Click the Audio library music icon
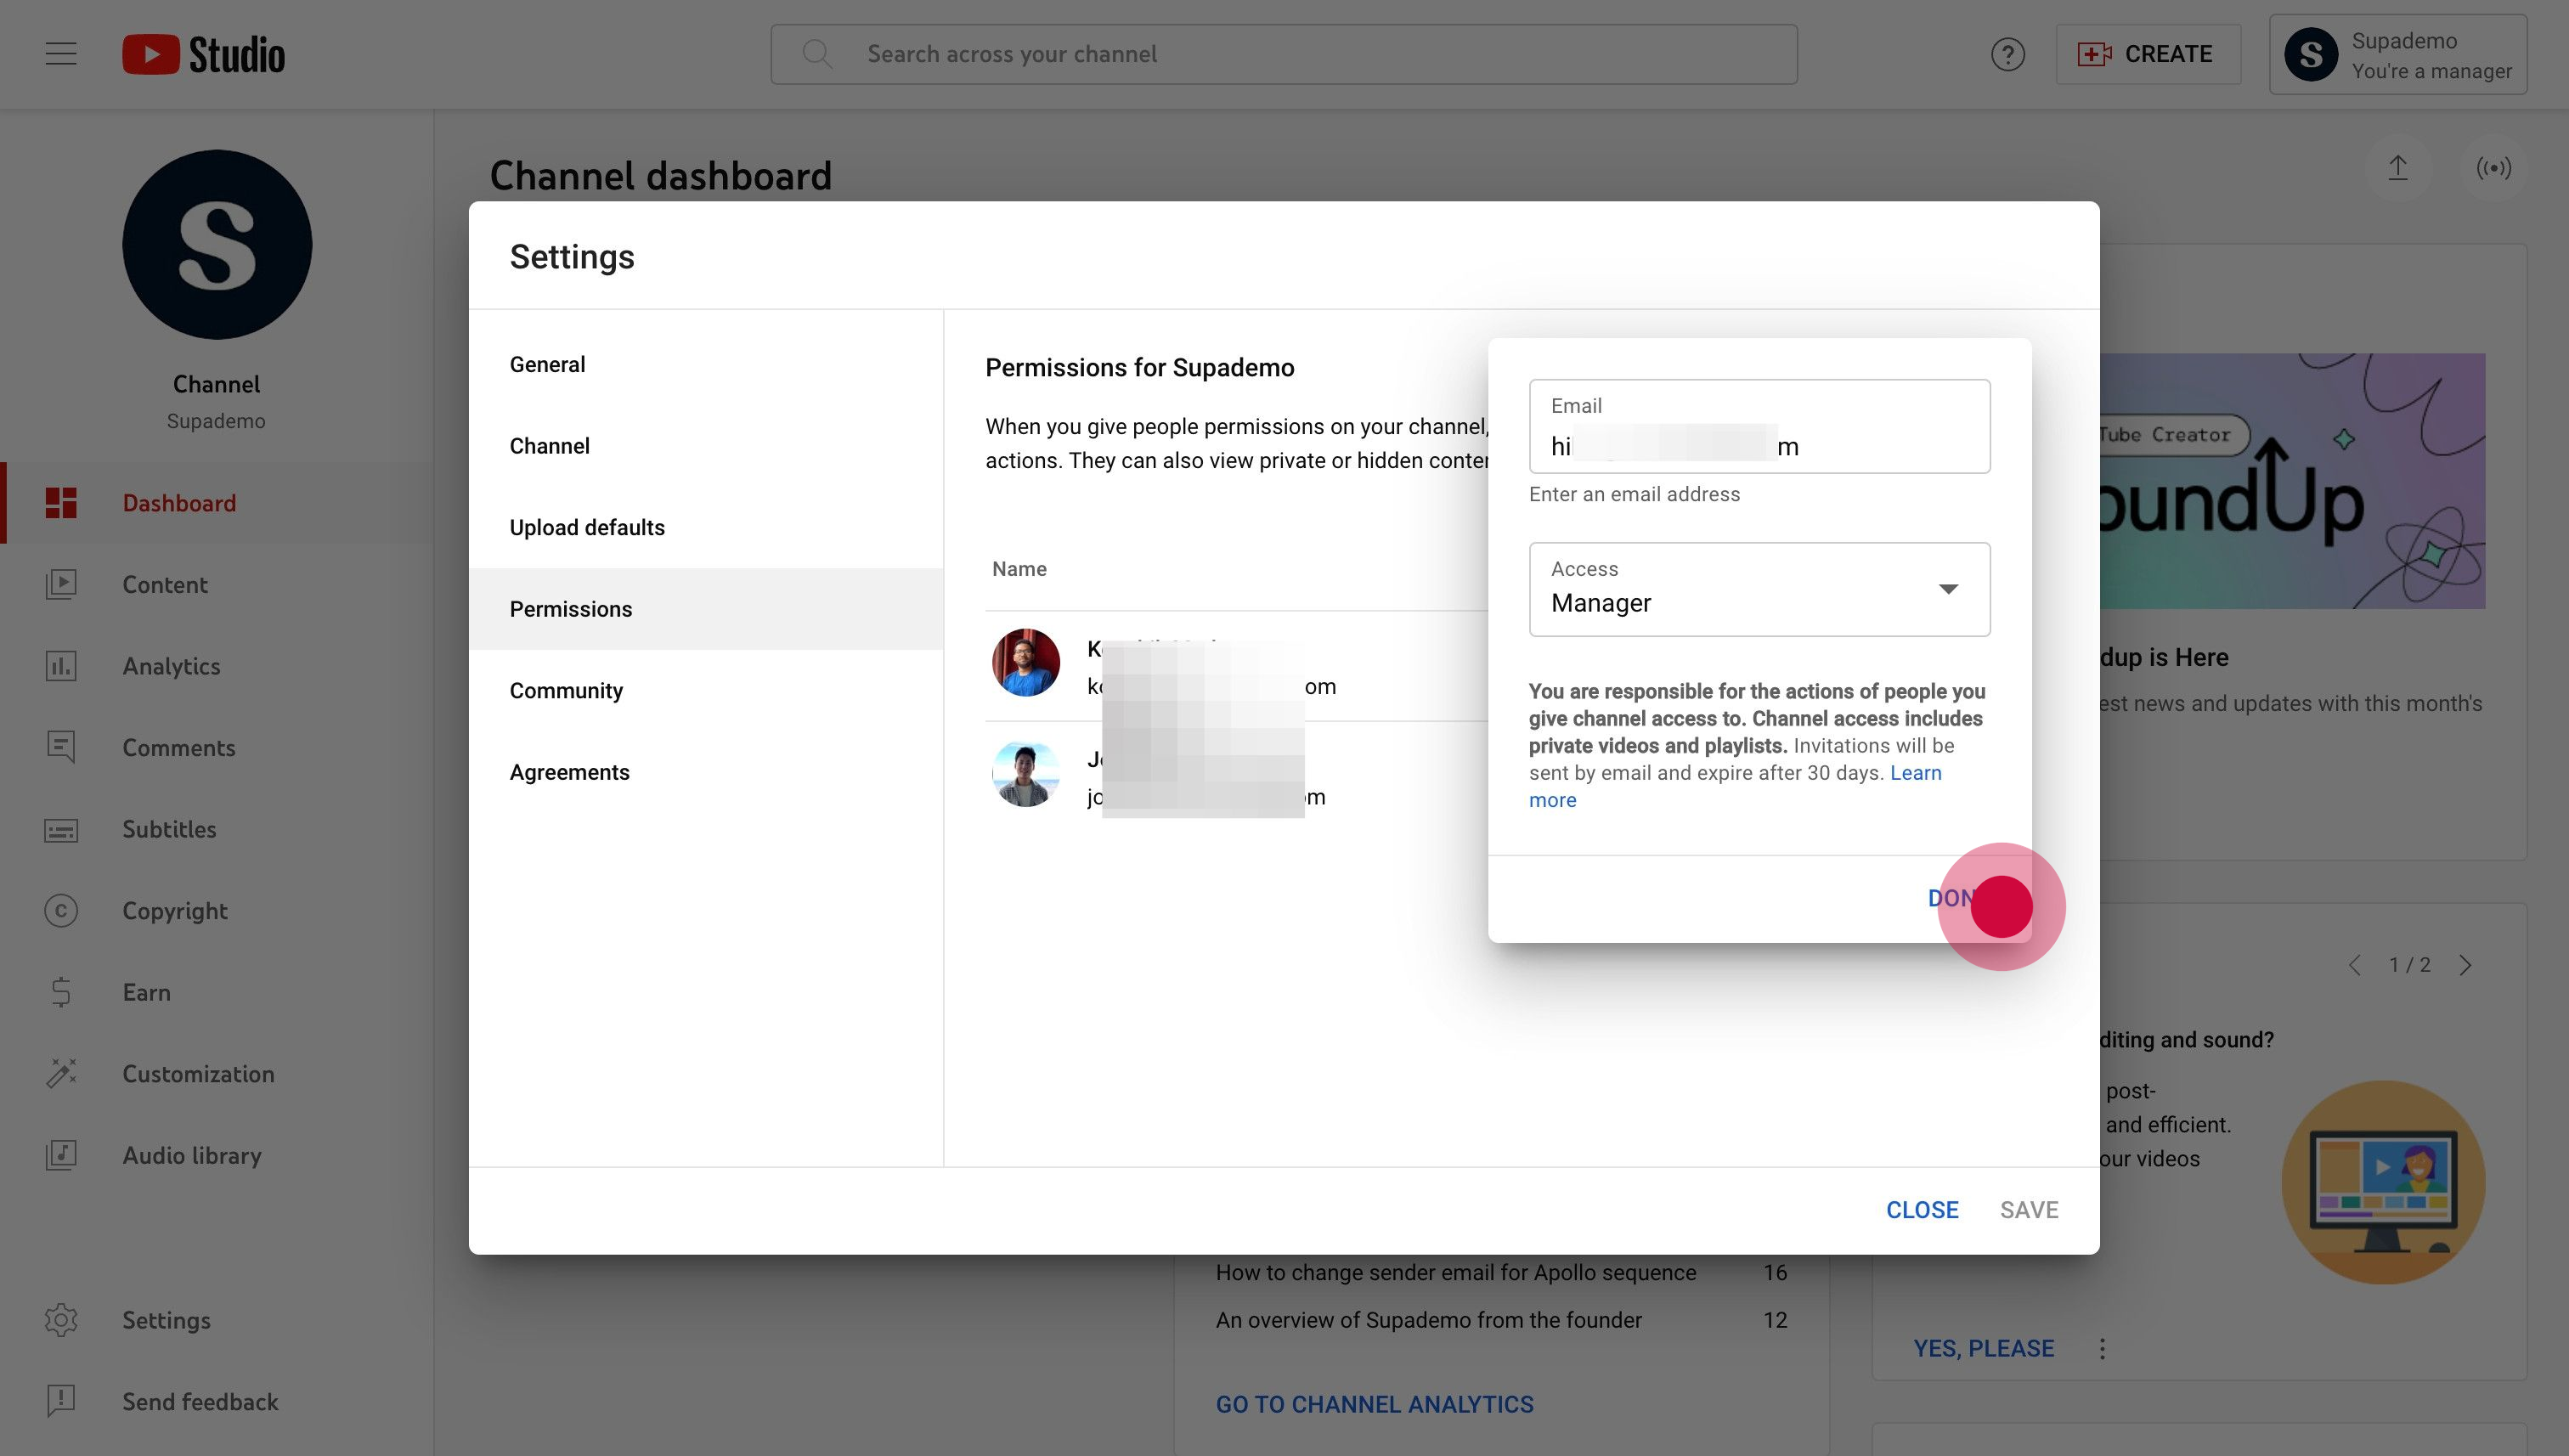This screenshot has height=1456, width=2569. click(x=61, y=1155)
